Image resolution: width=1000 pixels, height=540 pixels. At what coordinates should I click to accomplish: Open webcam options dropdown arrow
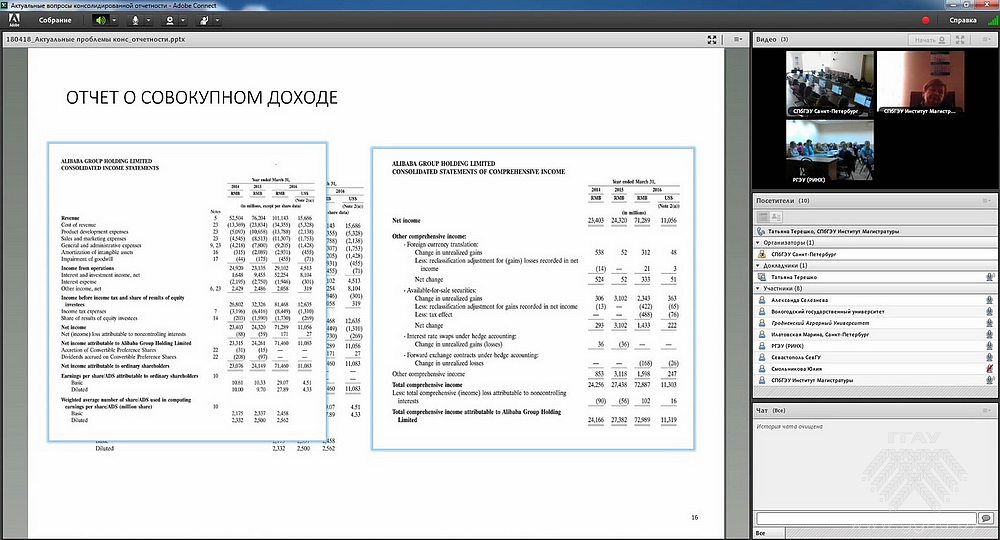183,20
